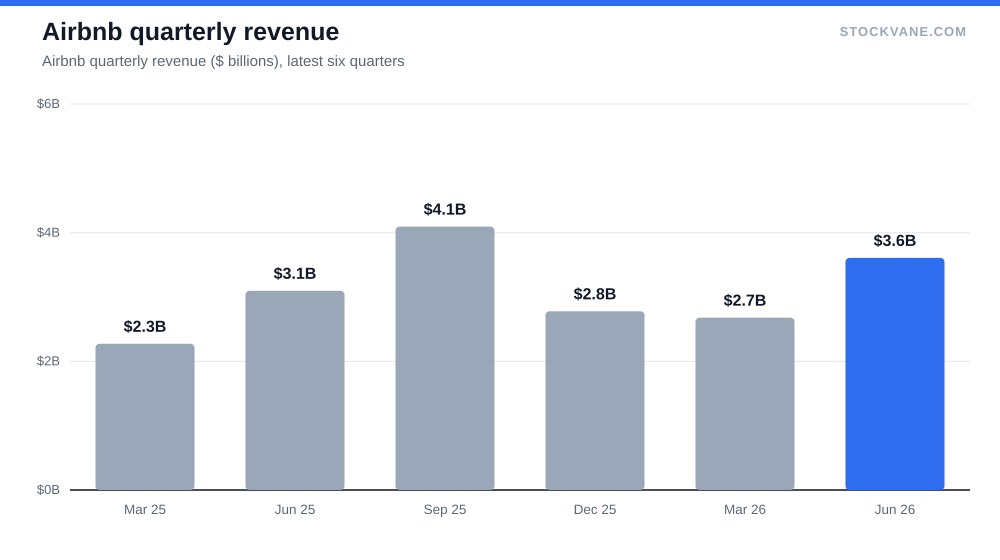Screen dimensions: 1000x560
Task: Click the 'Mar 26' x-axis label
Action: [744, 510]
